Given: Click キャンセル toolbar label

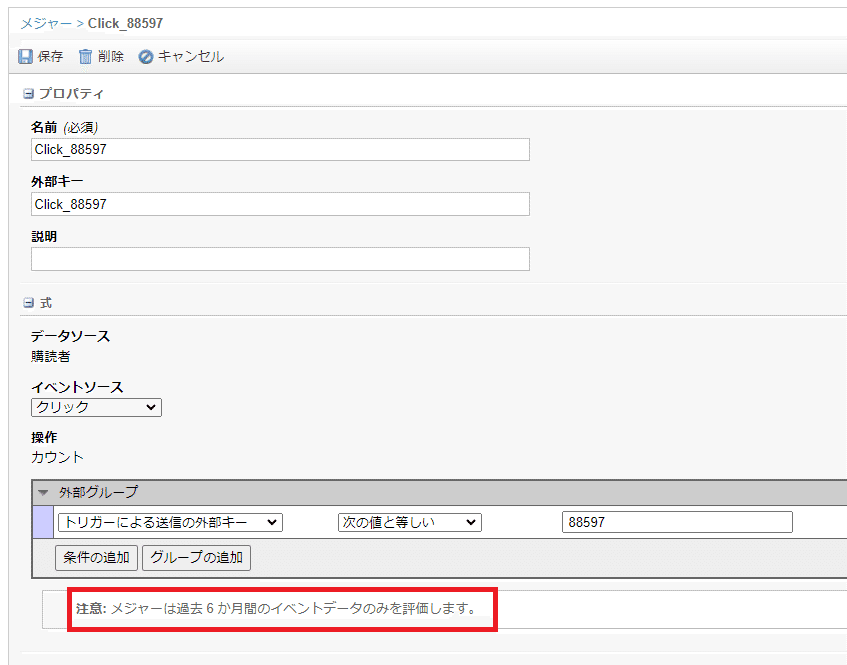Looking at the screenshot, I should [191, 56].
